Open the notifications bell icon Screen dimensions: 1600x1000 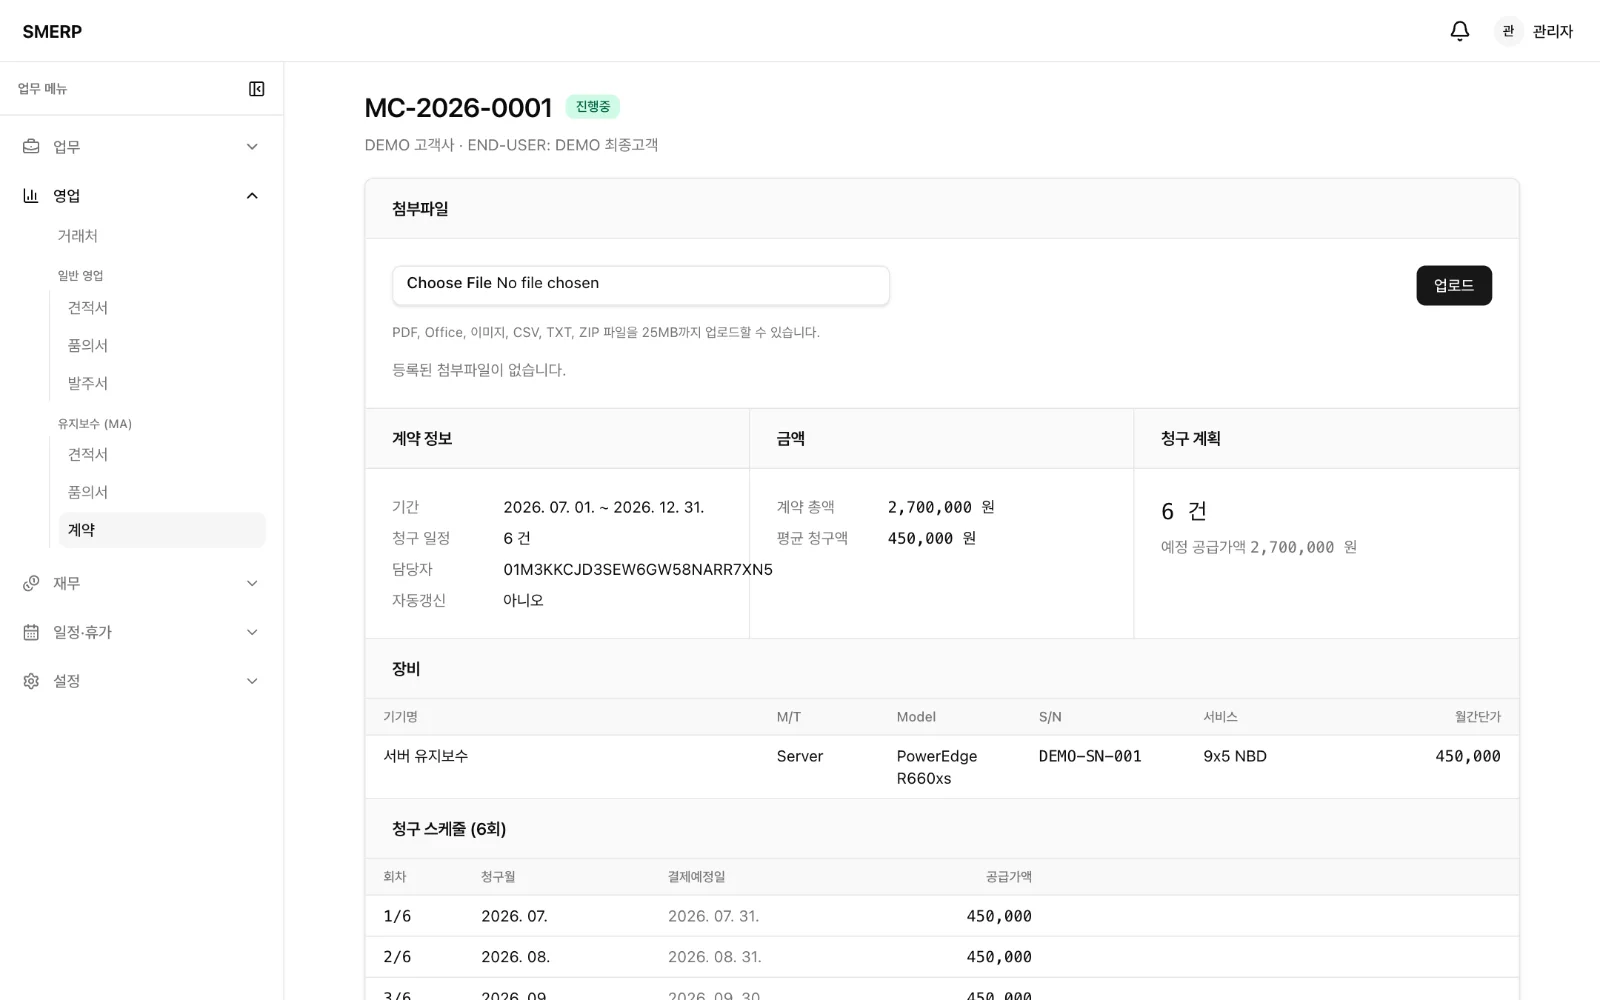1460,31
